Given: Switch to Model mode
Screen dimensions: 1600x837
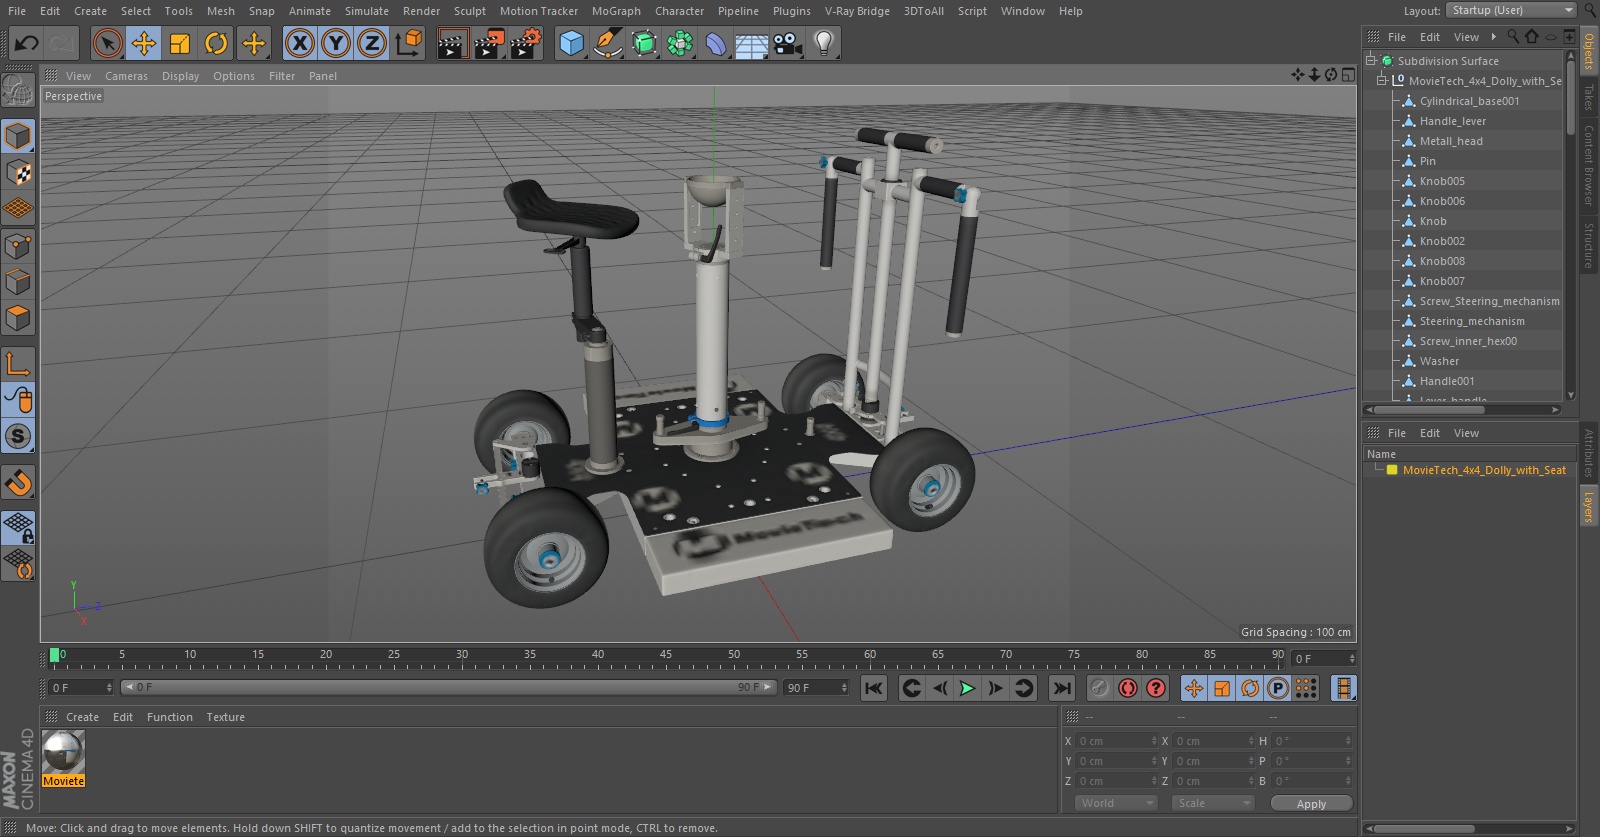Looking at the screenshot, I should 18,136.
